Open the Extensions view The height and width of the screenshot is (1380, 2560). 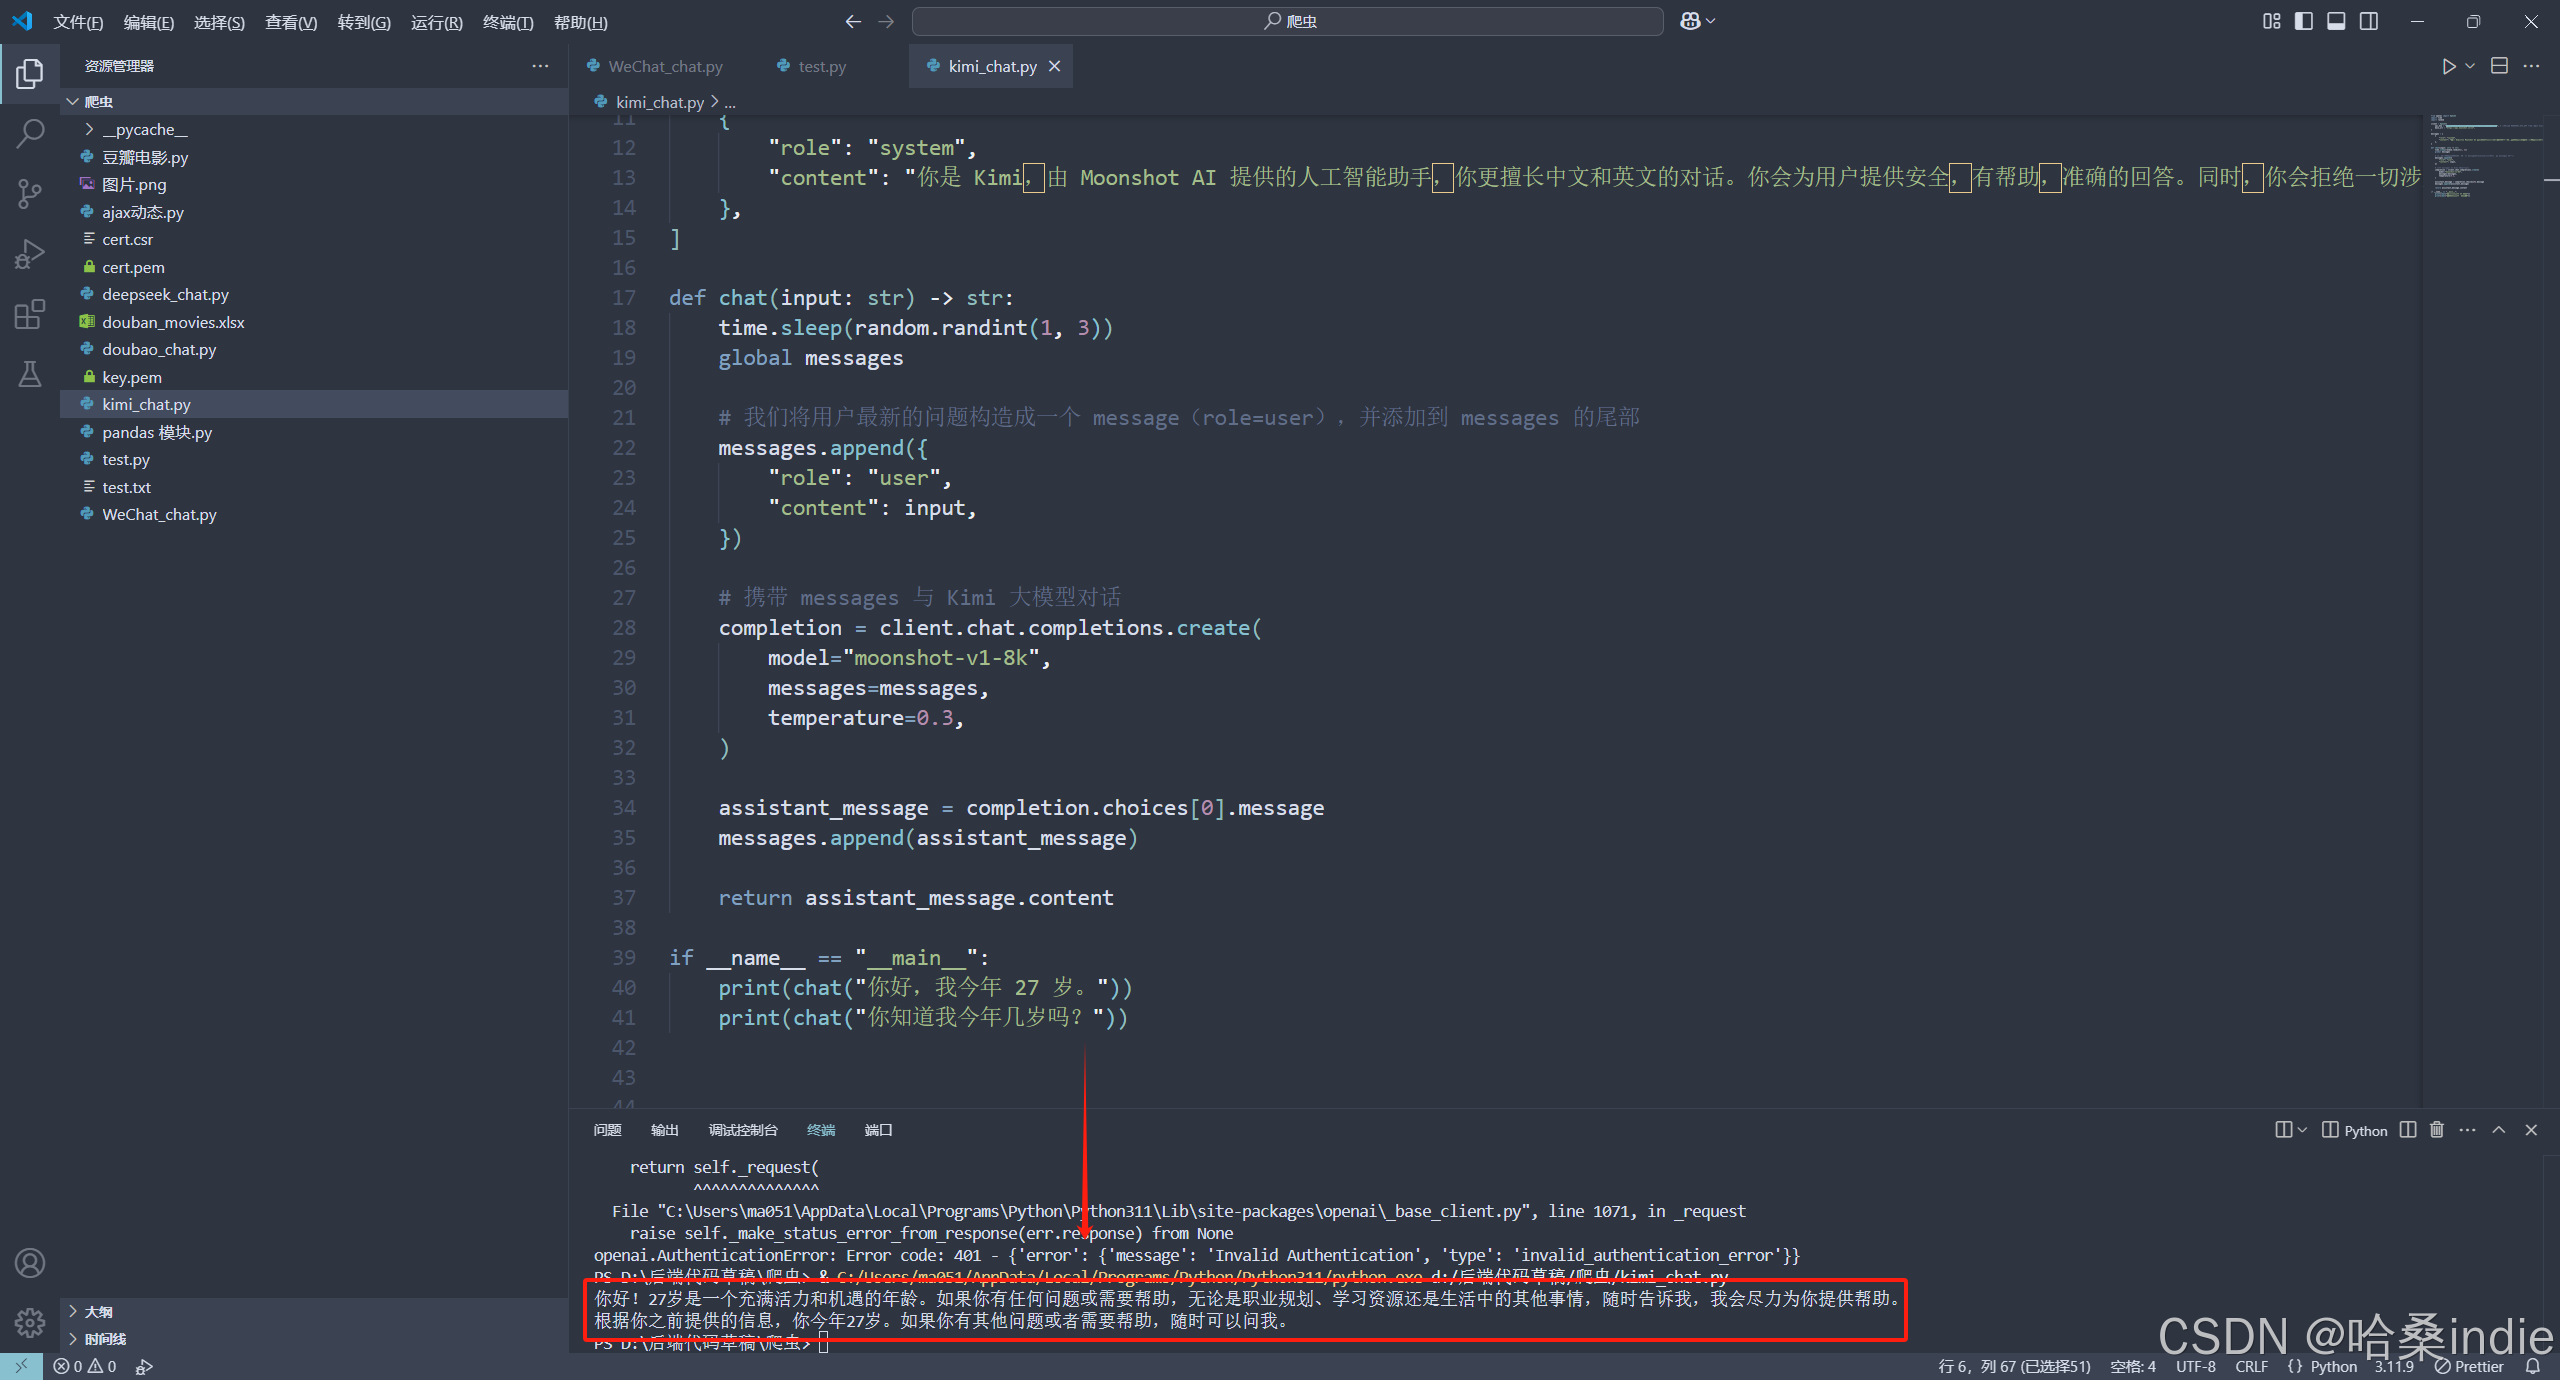30,314
